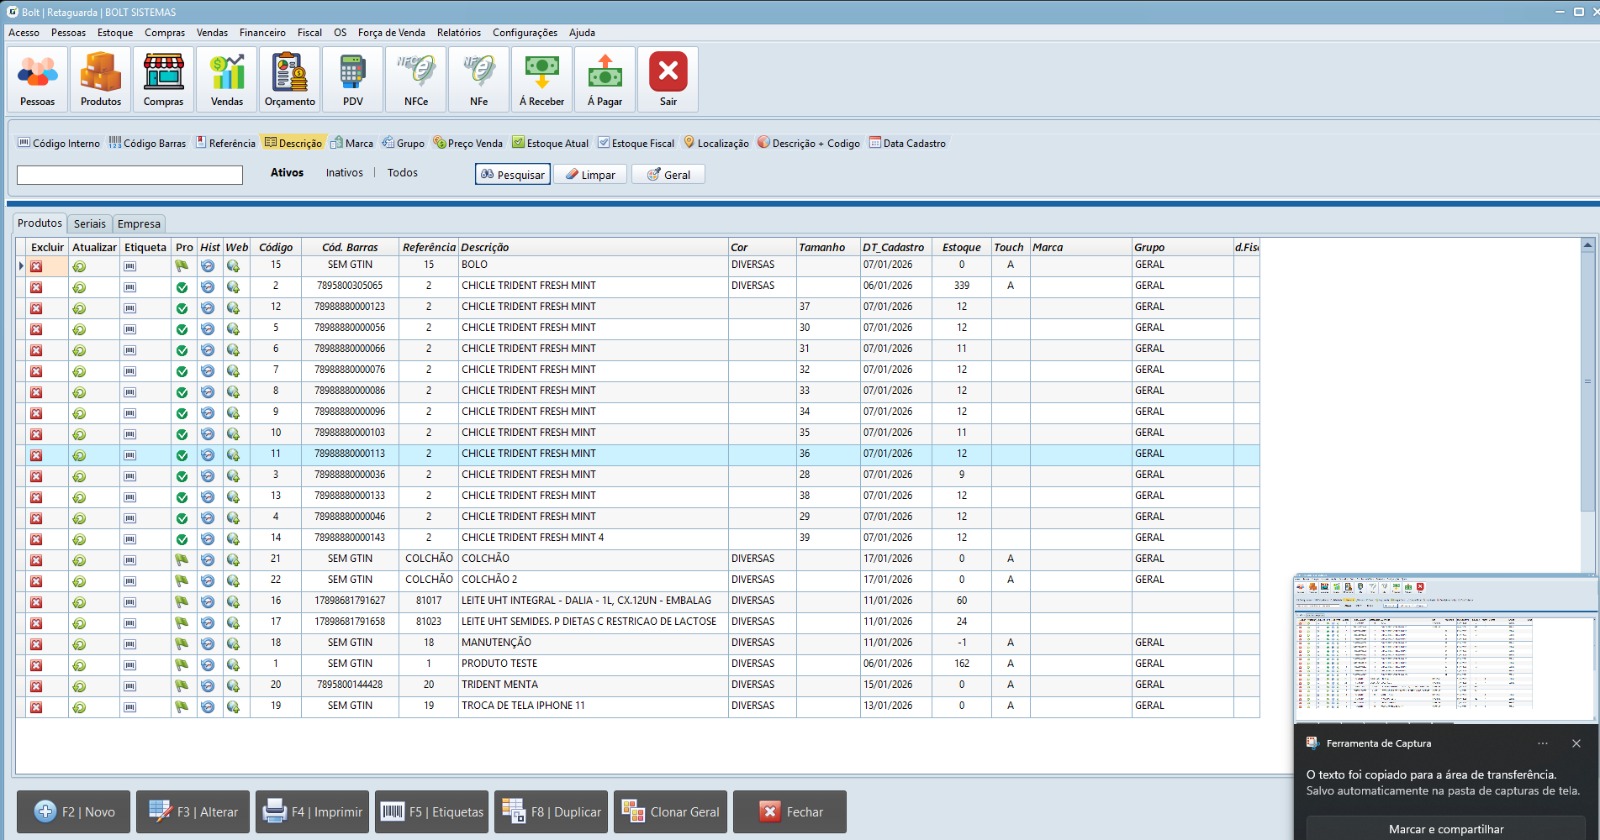
Task: Click update icon for COLCHÃO 2 row
Action: tap(79, 581)
